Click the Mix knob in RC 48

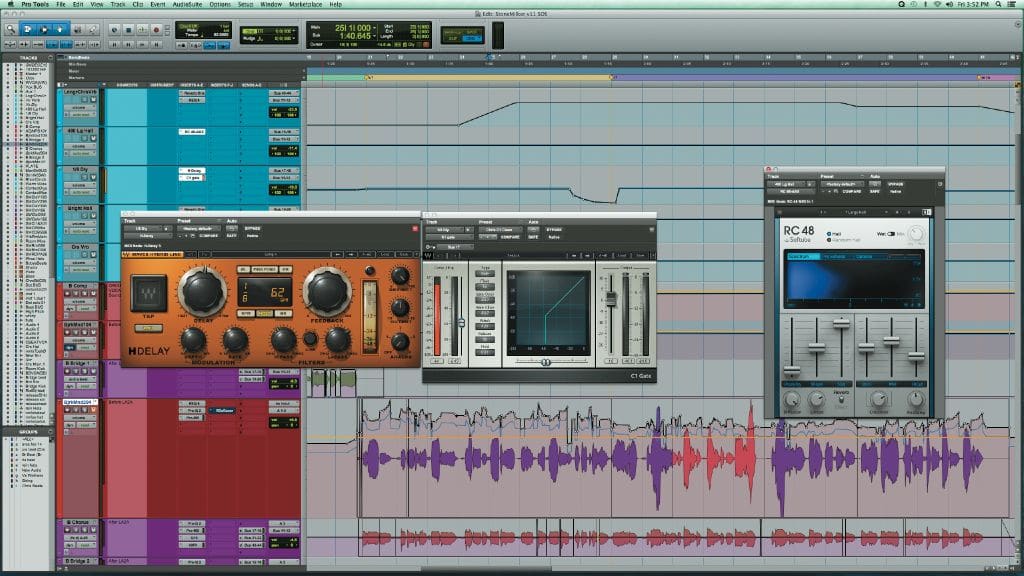coord(916,234)
